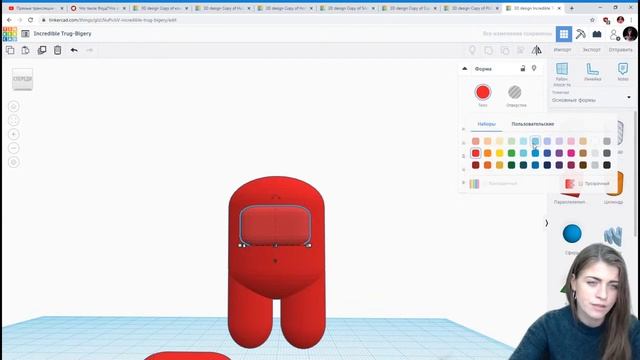The height and width of the screenshot is (360, 640).
Task: Toggle the Transparent checkbox
Action: pos(580,184)
